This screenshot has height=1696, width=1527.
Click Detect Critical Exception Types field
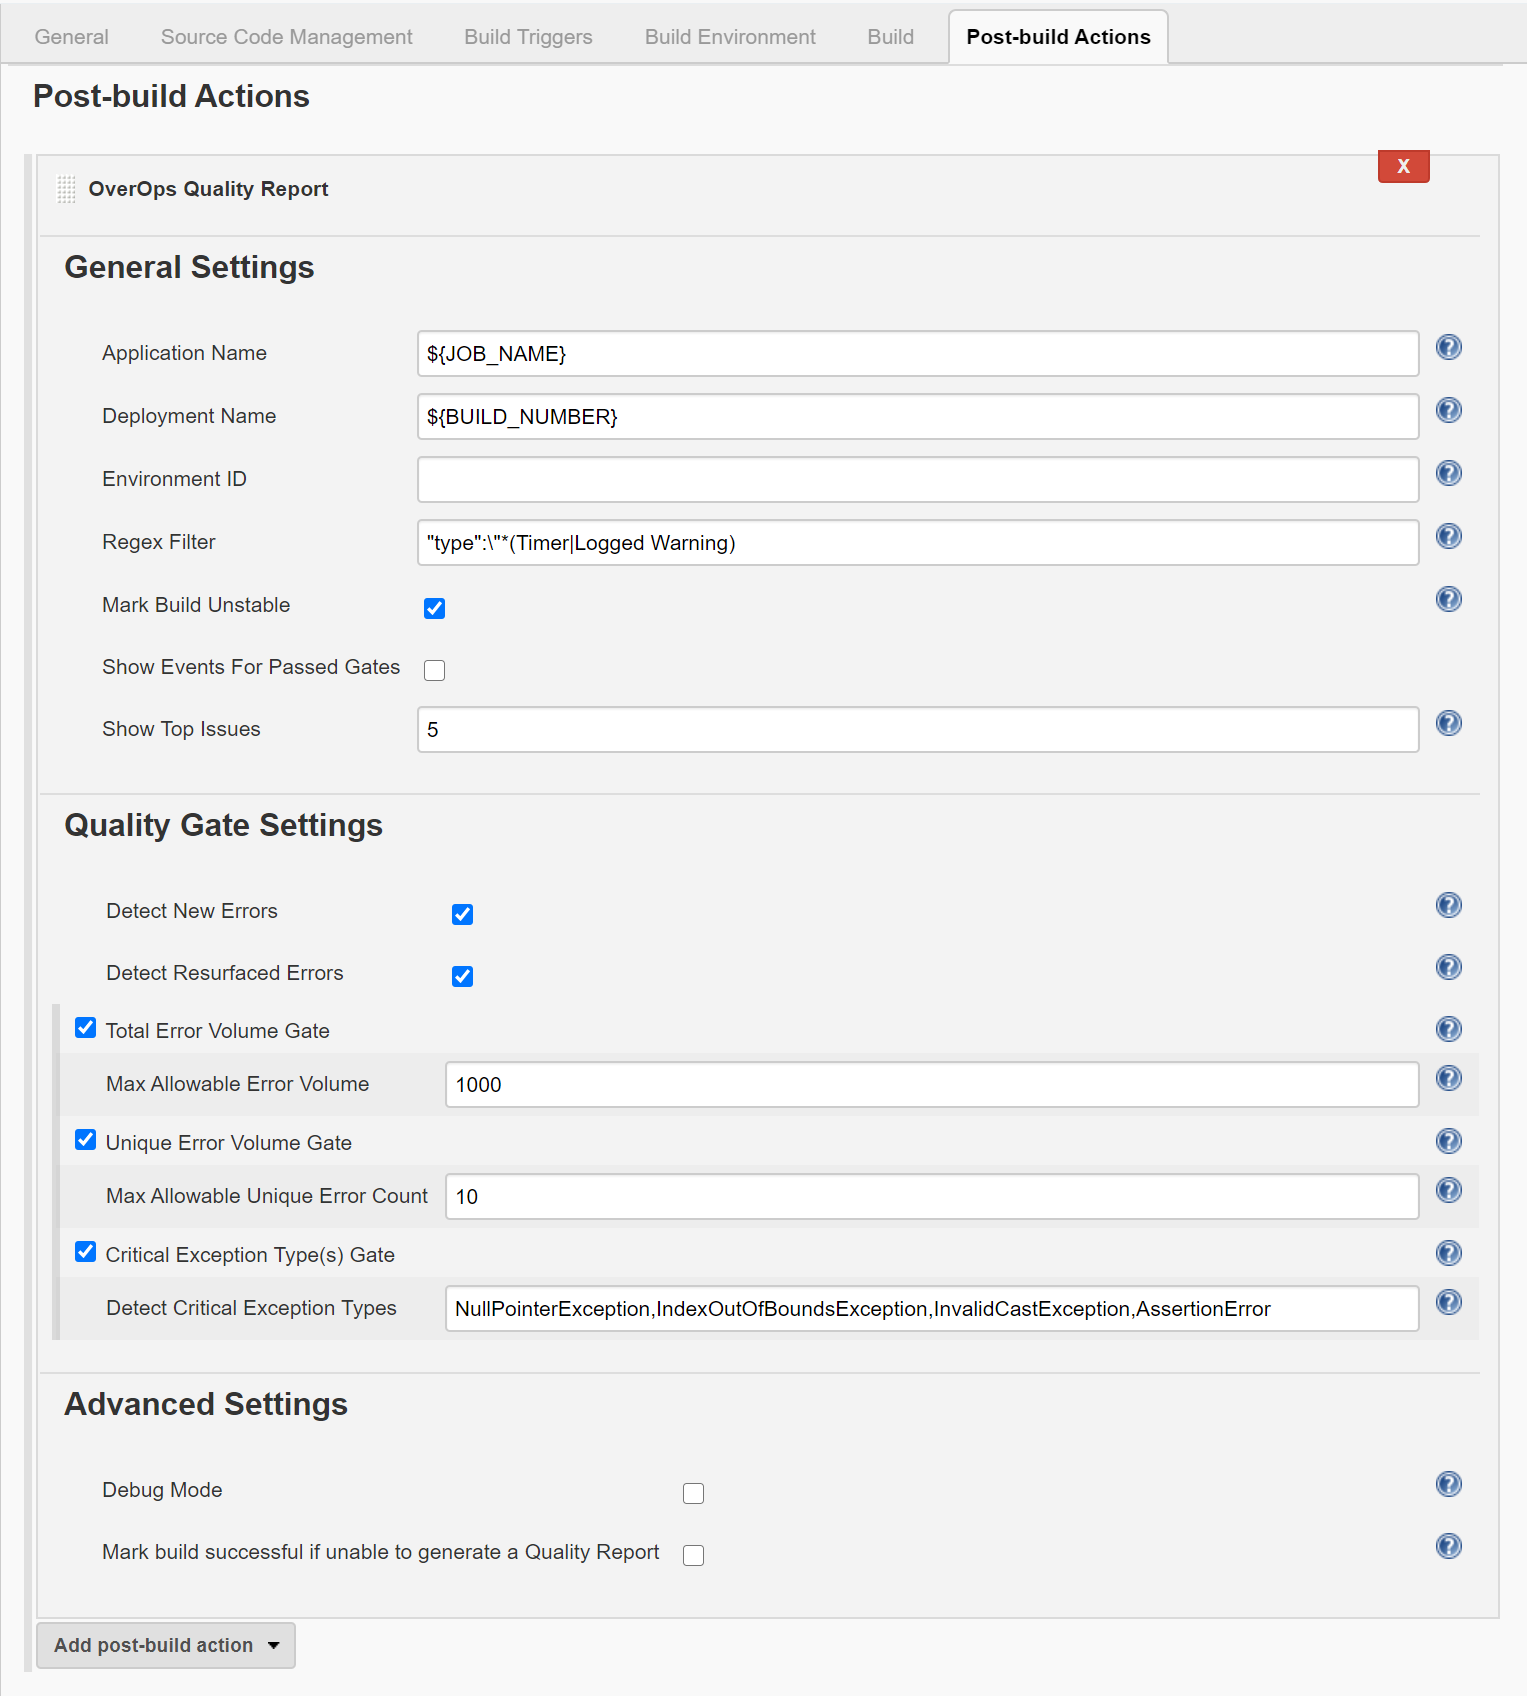click(932, 1309)
